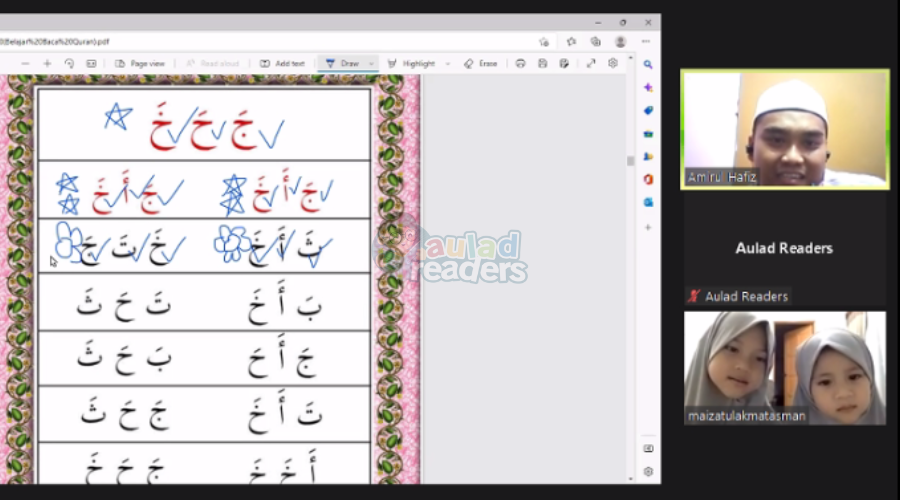The height and width of the screenshot is (500, 900).
Task: Click the browser address bar
Action: (x=270, y=42)
